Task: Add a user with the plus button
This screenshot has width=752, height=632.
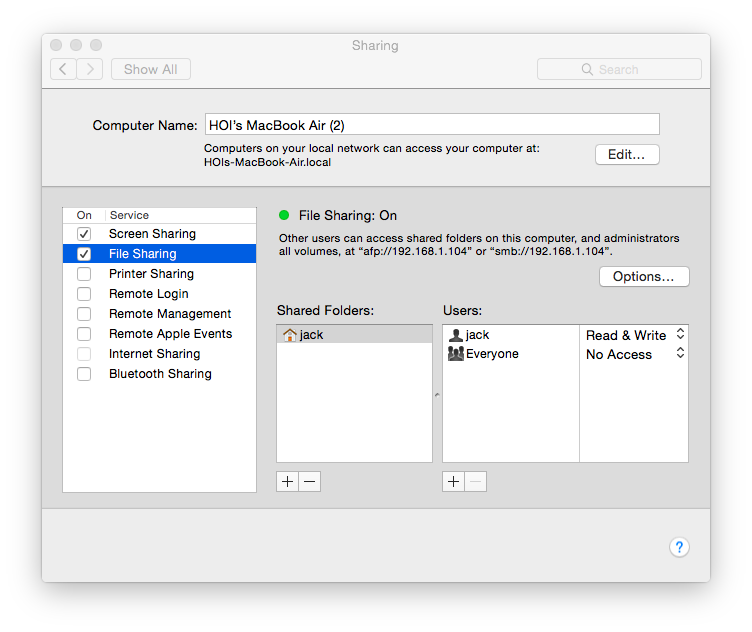Action: pyautogui.click(x=453, y=481)
